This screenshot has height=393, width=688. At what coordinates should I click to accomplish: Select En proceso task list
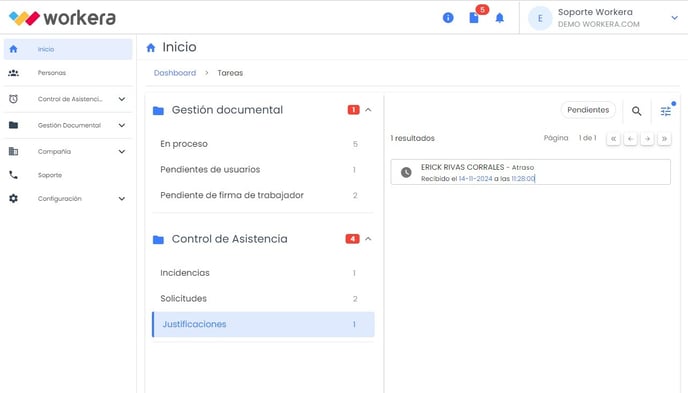[263, 144]
